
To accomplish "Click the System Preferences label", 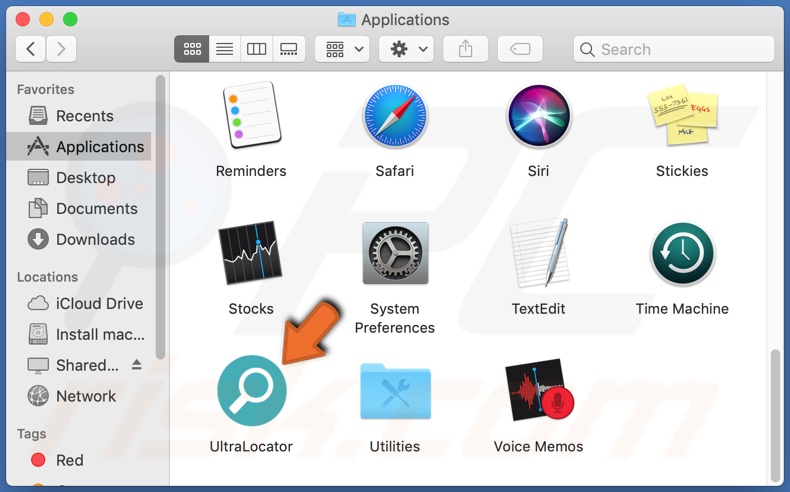I will click(394, 318).
